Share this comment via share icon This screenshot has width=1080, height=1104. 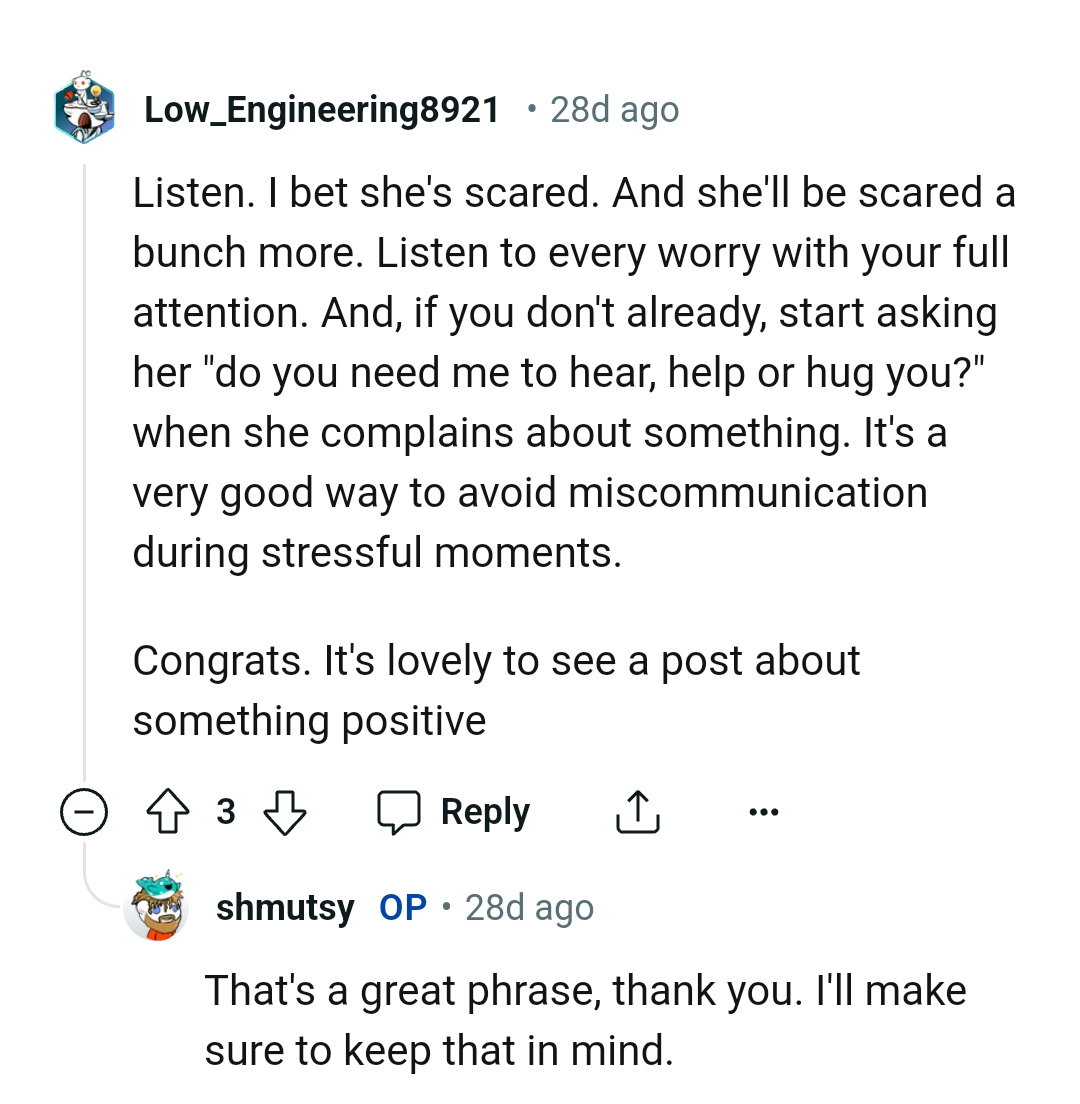[636, 813]
